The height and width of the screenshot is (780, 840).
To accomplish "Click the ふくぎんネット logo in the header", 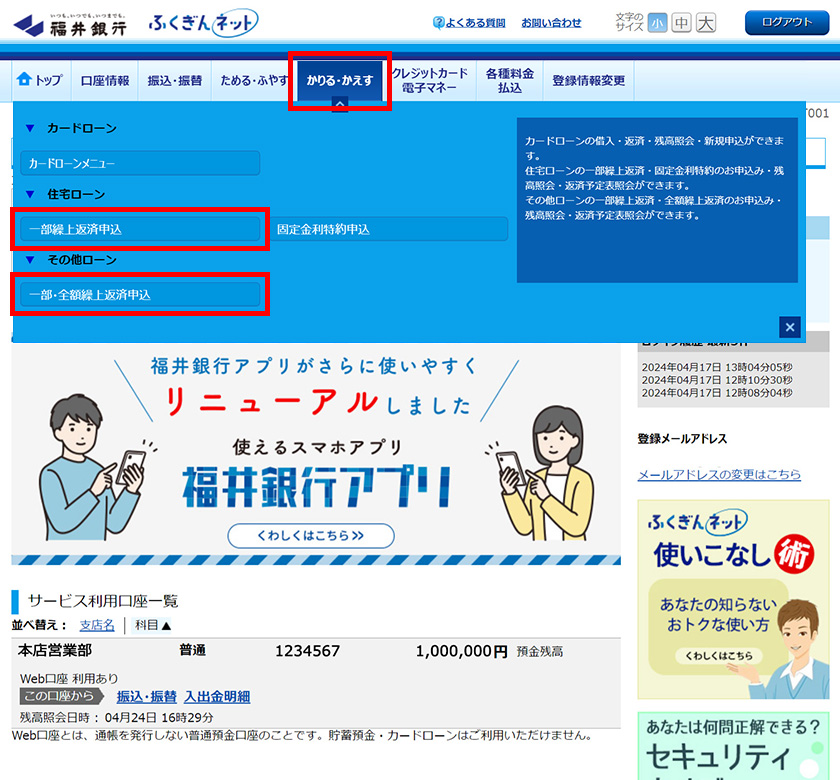I will click(203, 23).
